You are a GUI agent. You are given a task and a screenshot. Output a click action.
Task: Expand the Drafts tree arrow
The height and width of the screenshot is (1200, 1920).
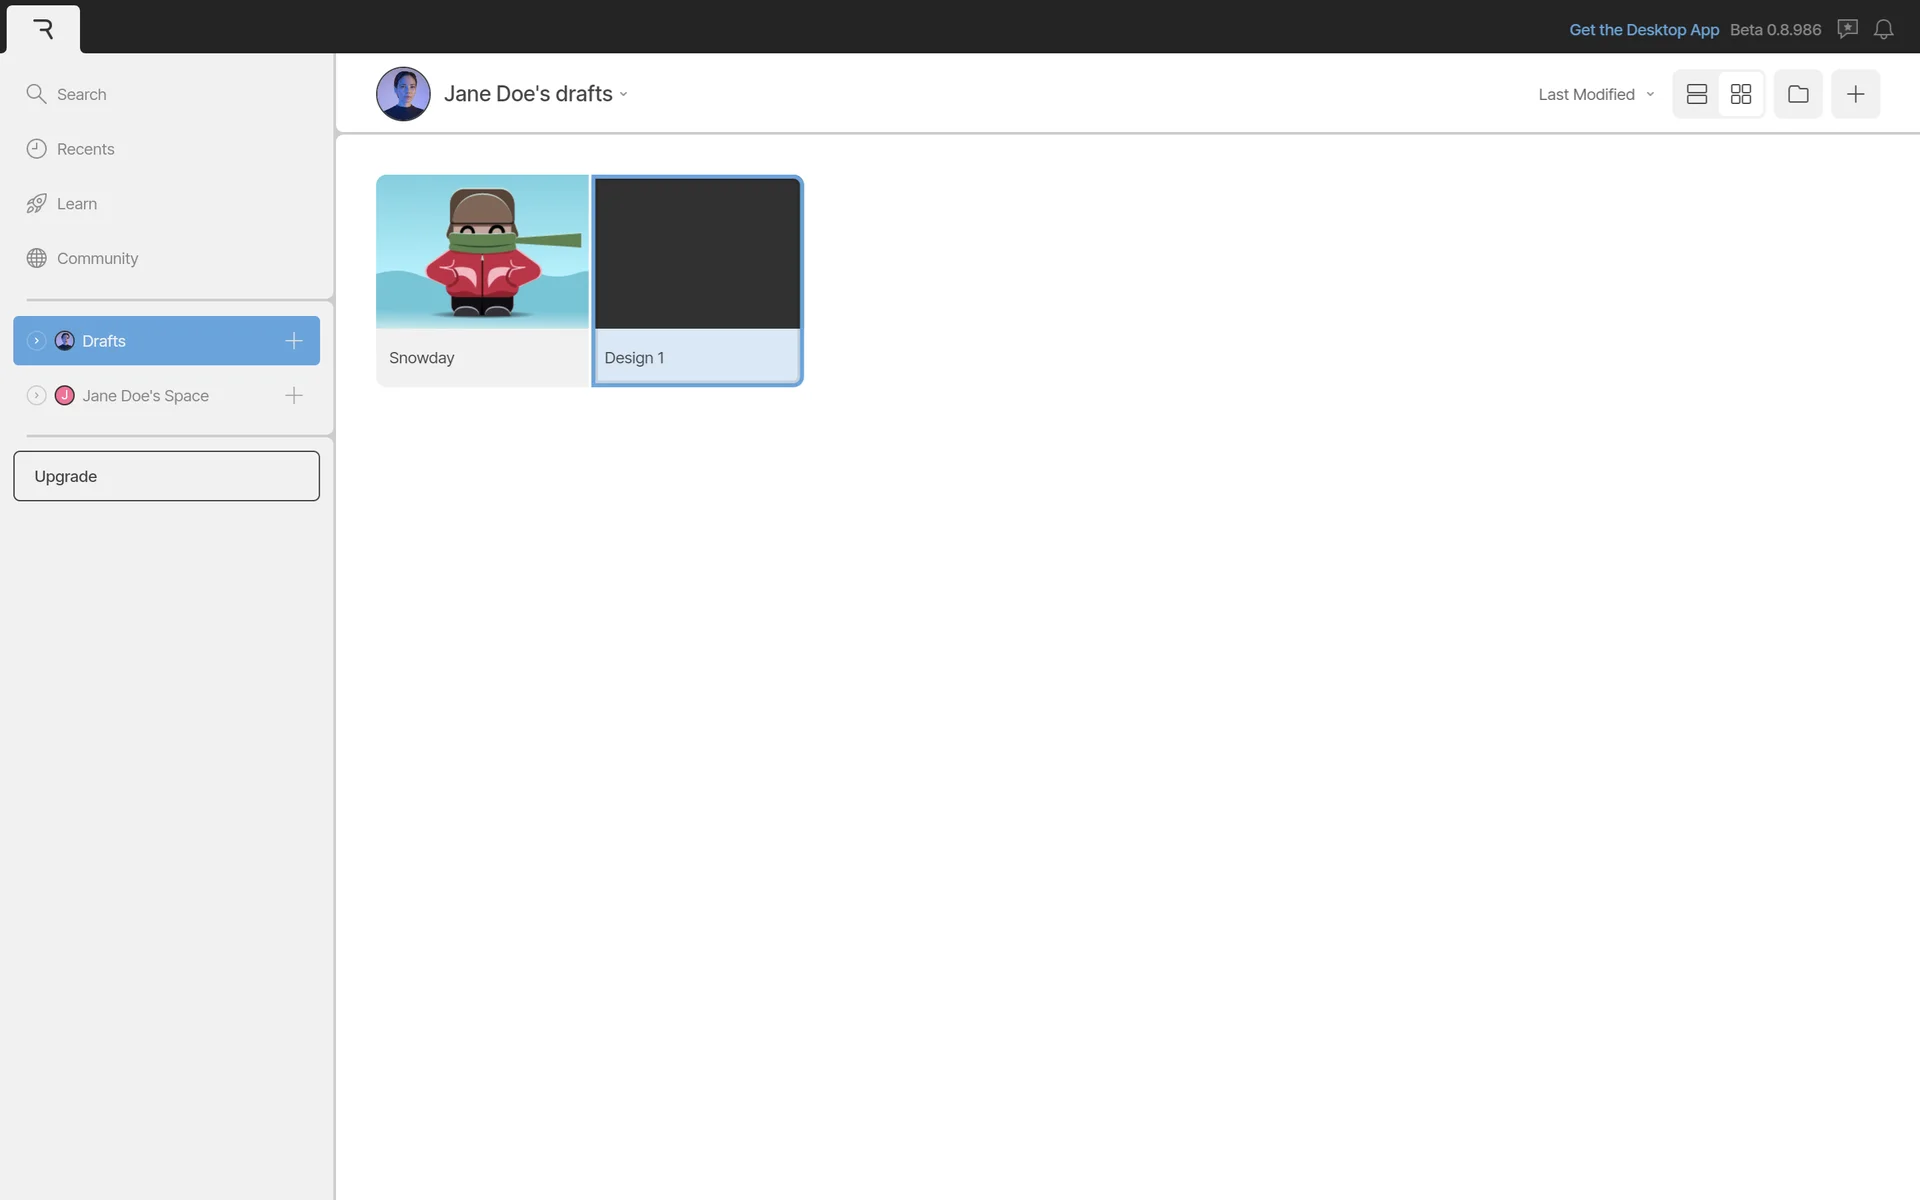click(x=36, y=341)
